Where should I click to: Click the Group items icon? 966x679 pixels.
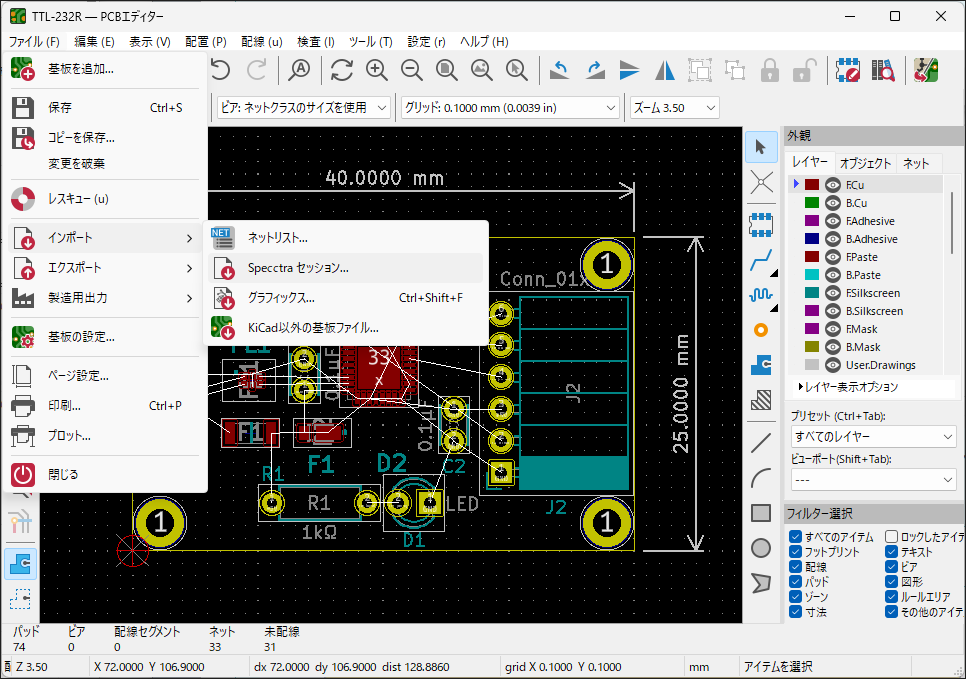[x=700, y=70]
